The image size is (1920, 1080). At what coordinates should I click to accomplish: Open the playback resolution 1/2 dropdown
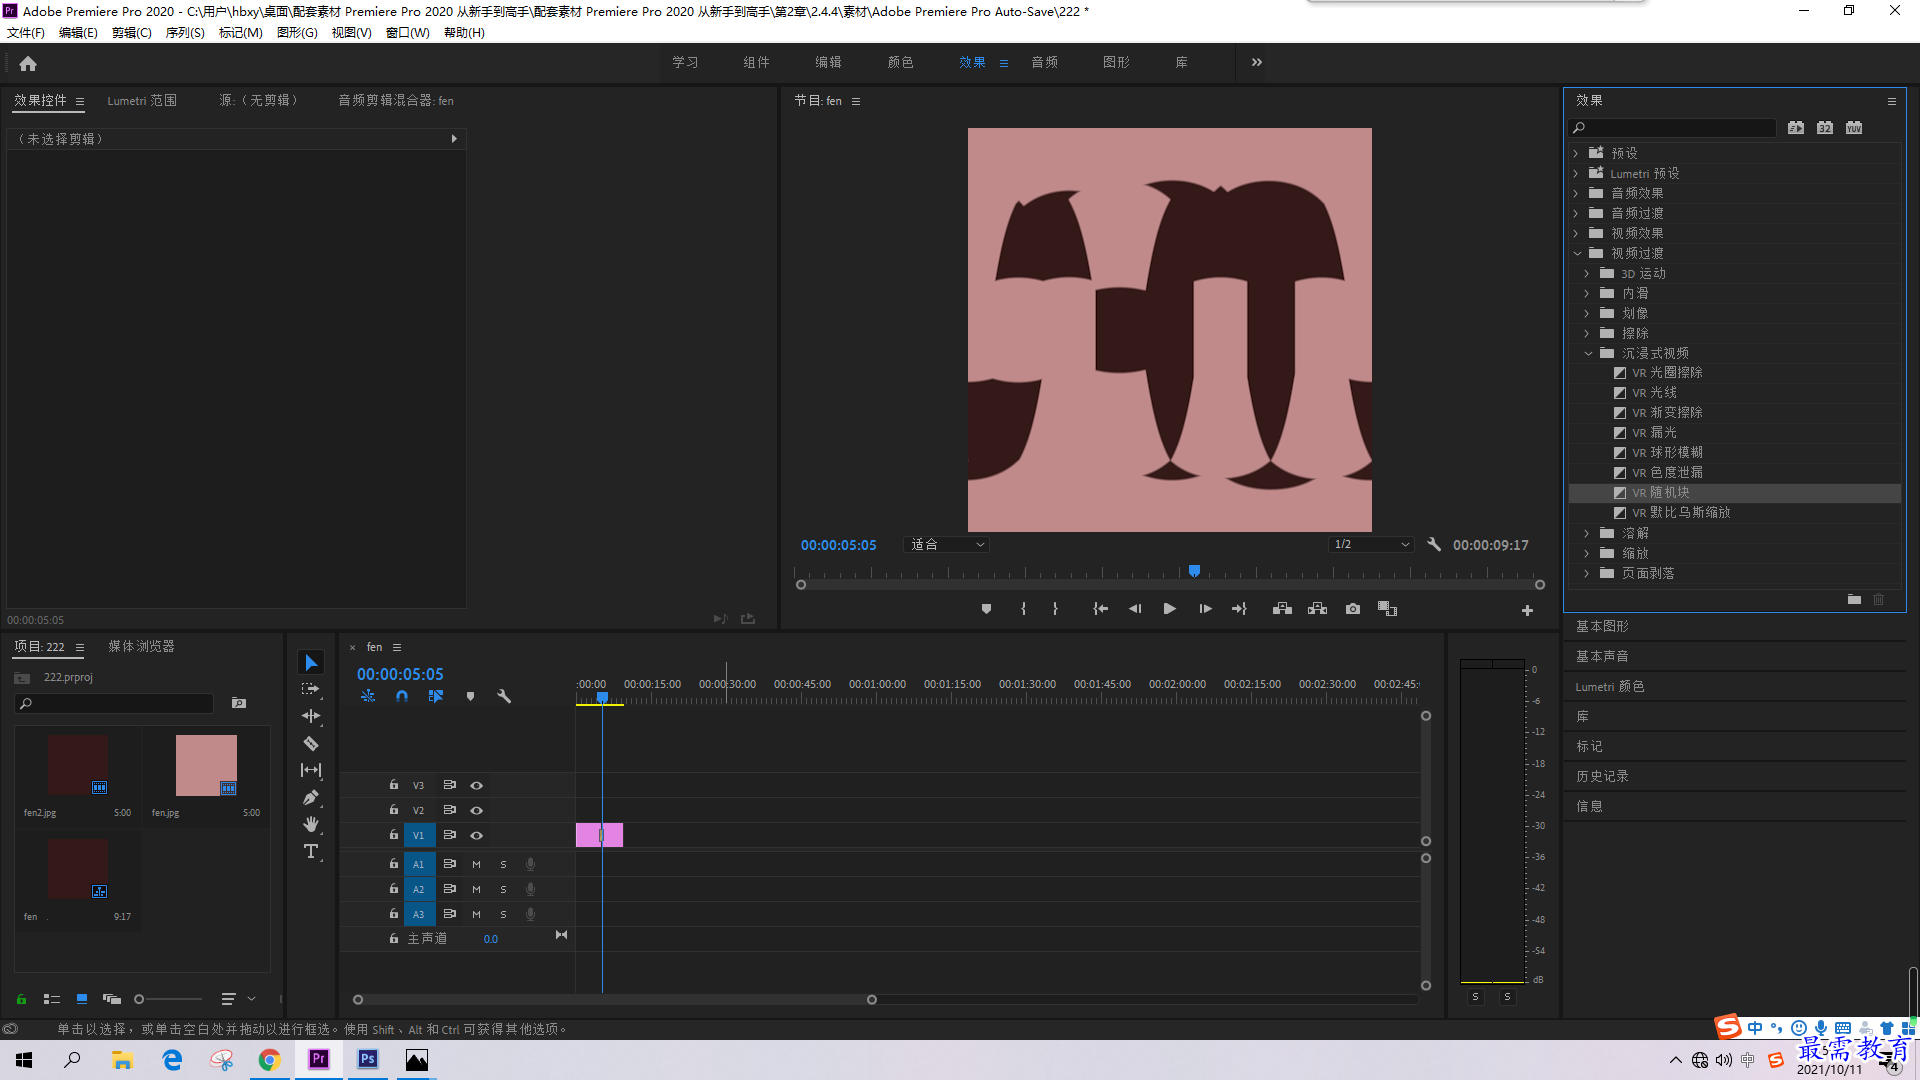click(1371, 545)
